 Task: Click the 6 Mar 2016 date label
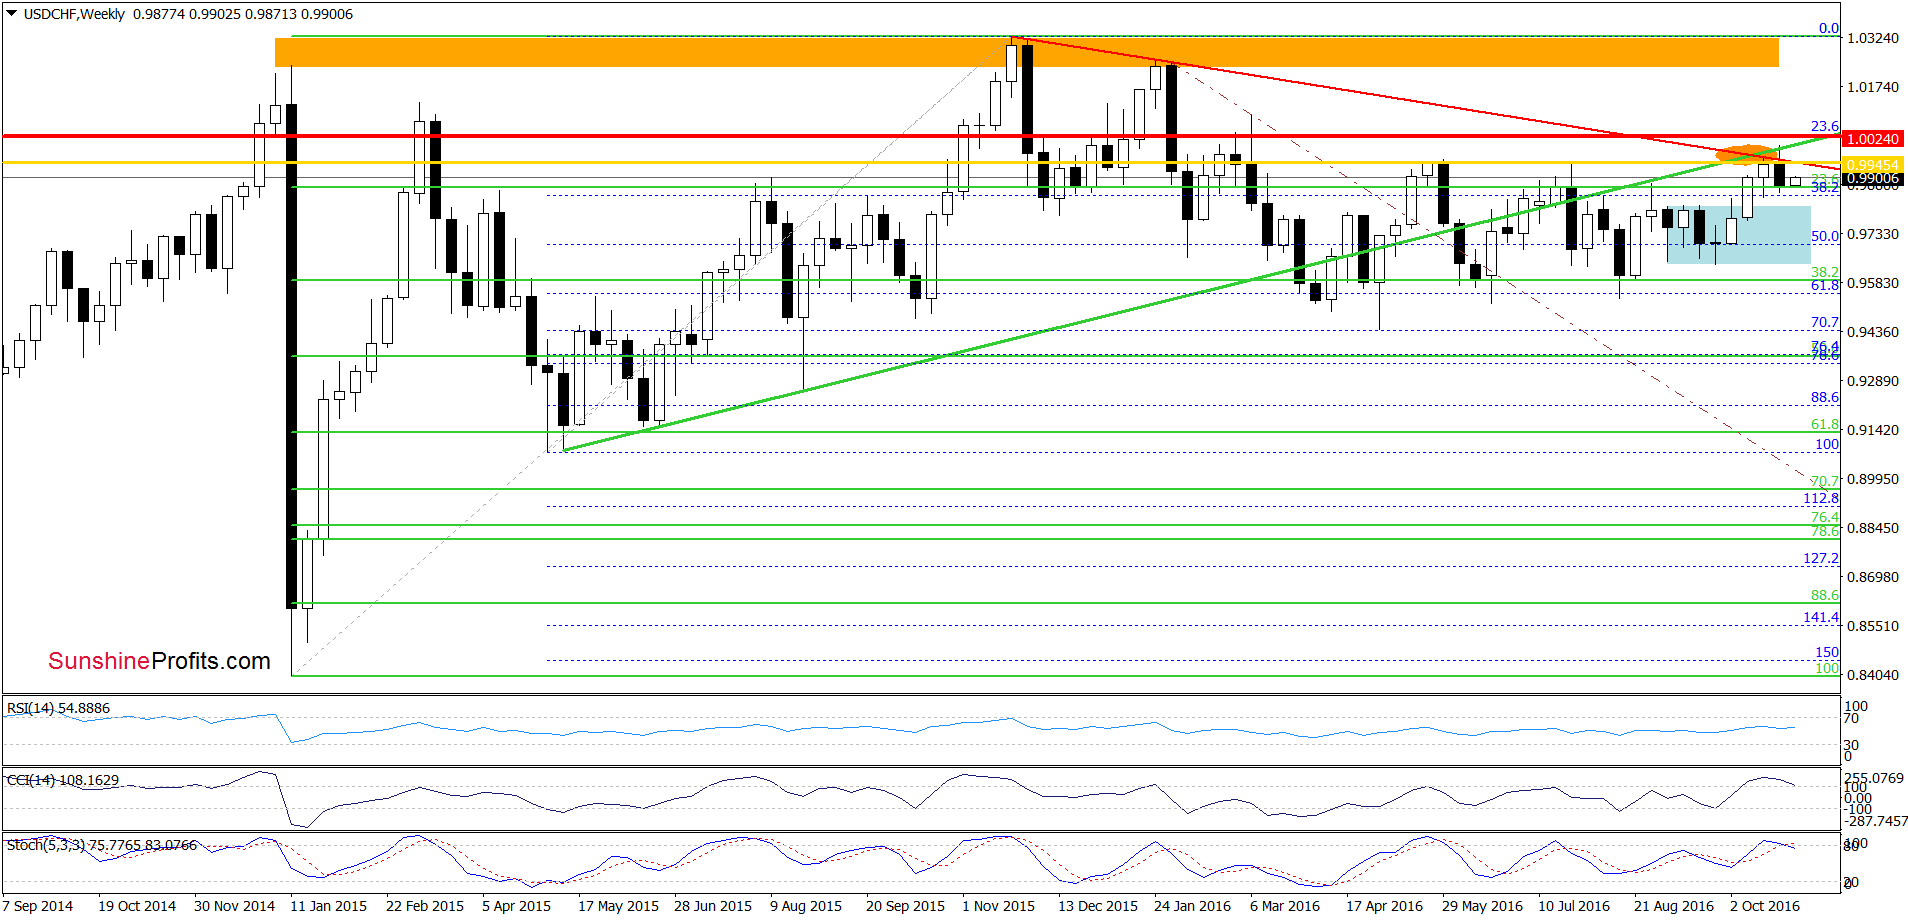[1285, 906]
